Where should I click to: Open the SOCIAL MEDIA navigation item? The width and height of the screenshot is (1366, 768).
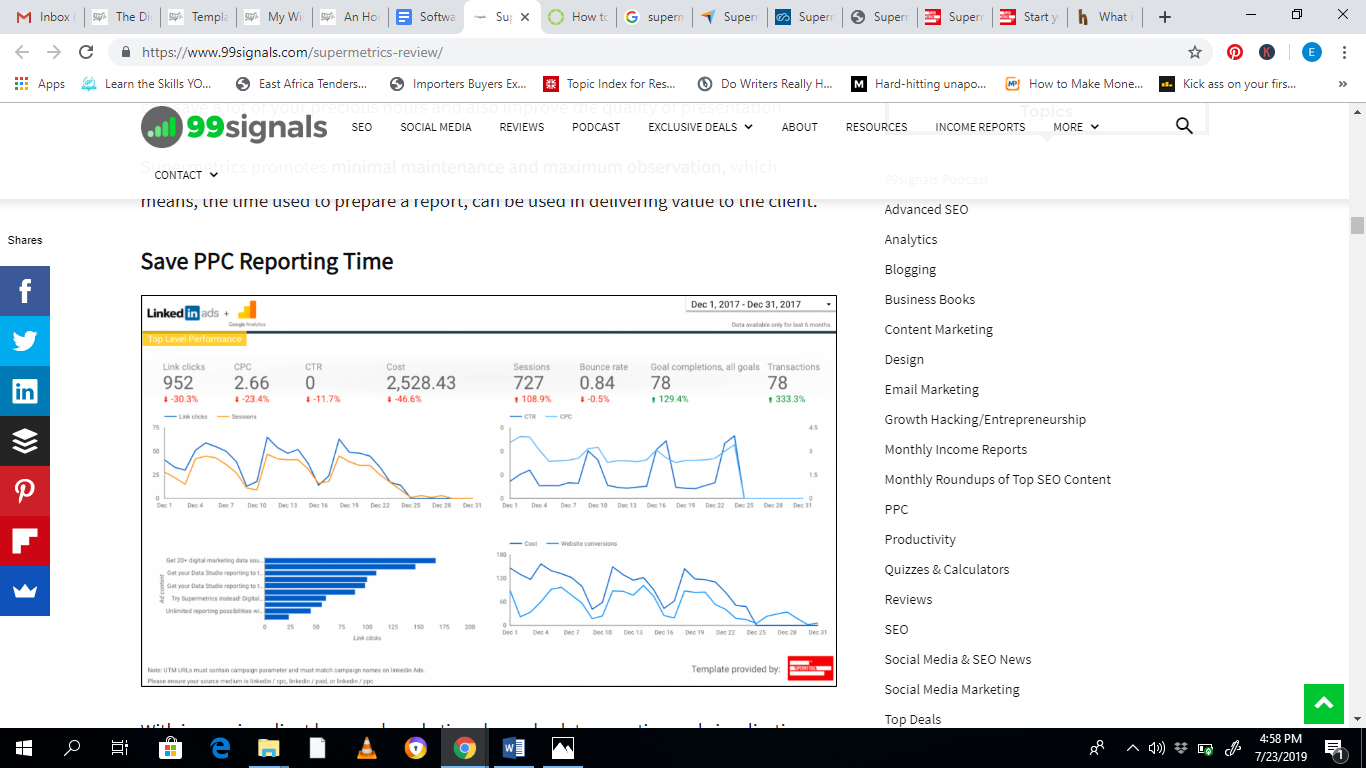[x=436, y=127]
